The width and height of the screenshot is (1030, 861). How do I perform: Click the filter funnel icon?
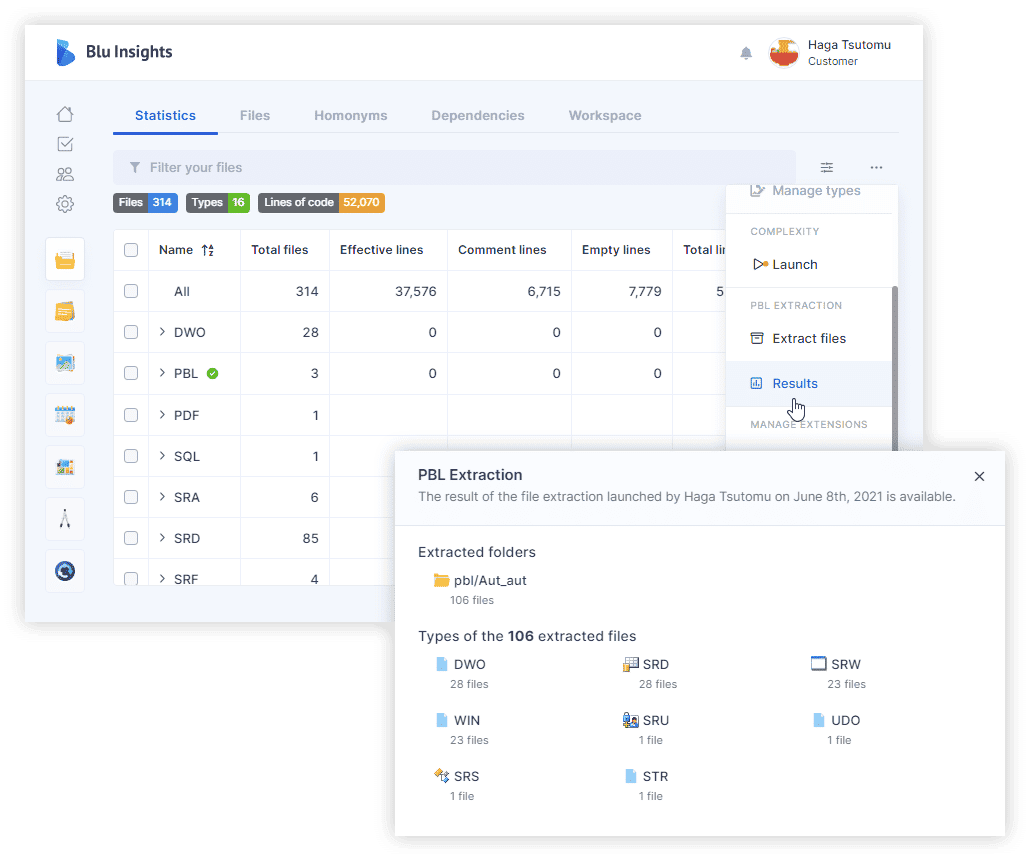(x=135, y=167)
